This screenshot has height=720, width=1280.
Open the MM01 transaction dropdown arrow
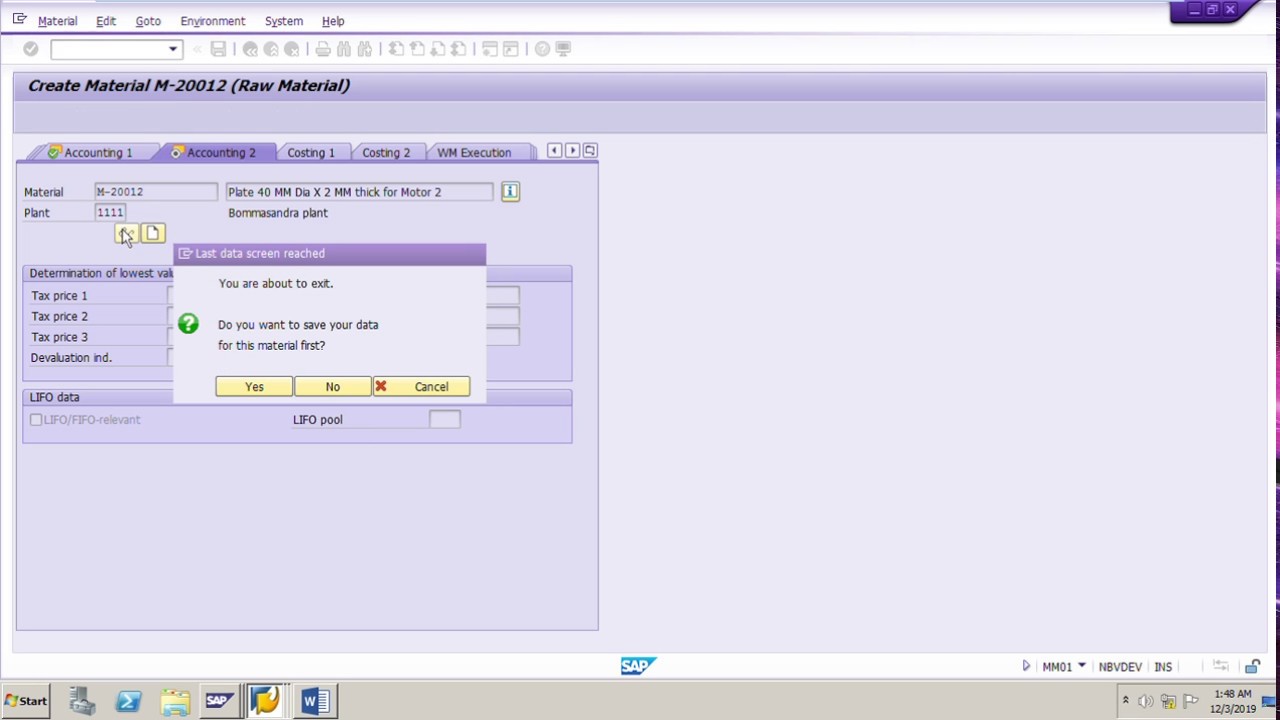click(1081, 666)
